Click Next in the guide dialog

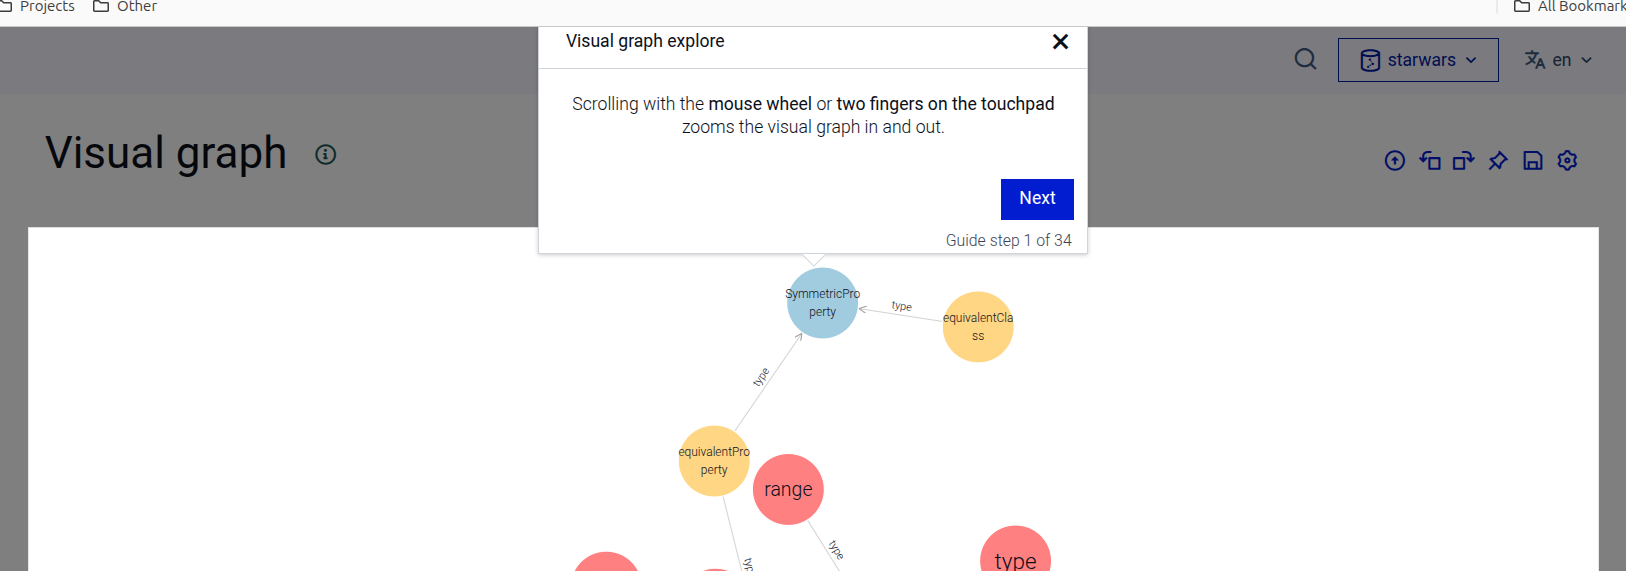tap(1037, 199)
